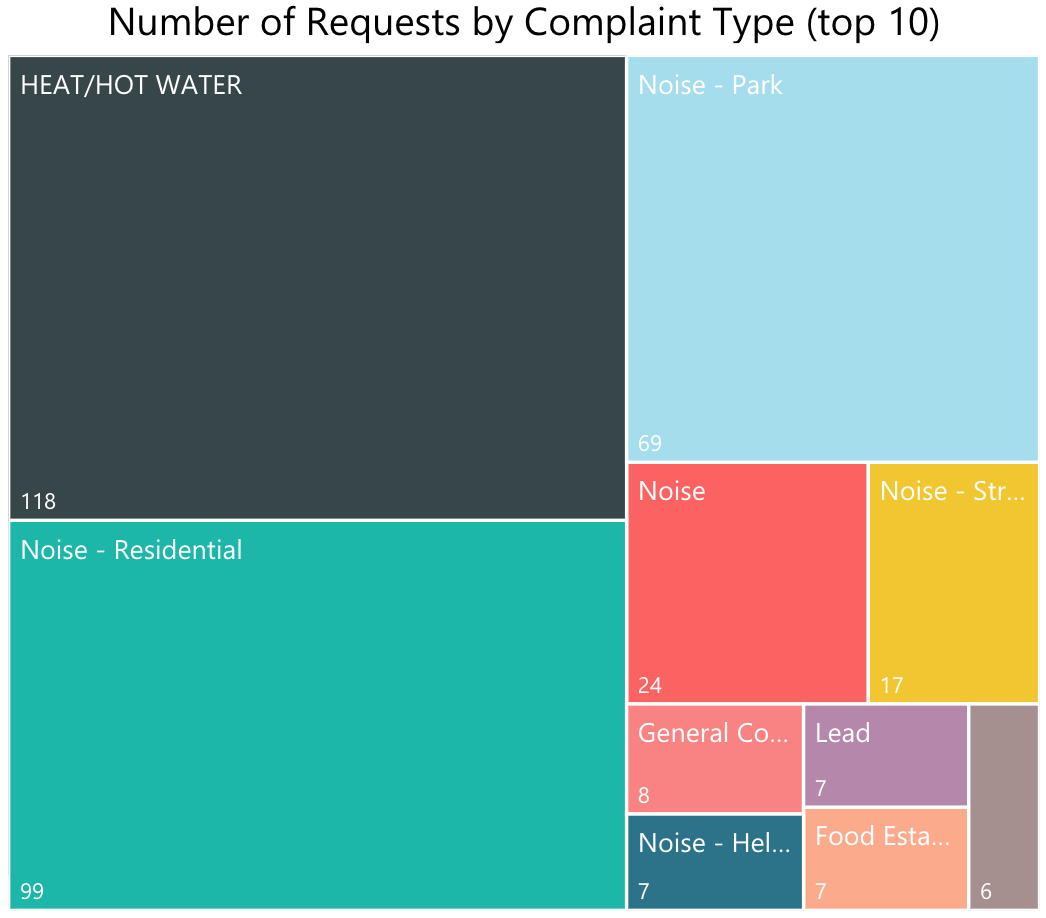Click the General Co... pink tile
This screenshot has width=1046, height=918.
point(714,759)
